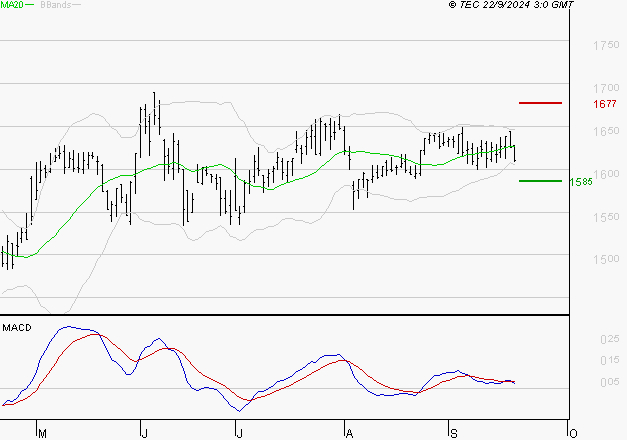Click the S month marker on time axis

(453, 434)
